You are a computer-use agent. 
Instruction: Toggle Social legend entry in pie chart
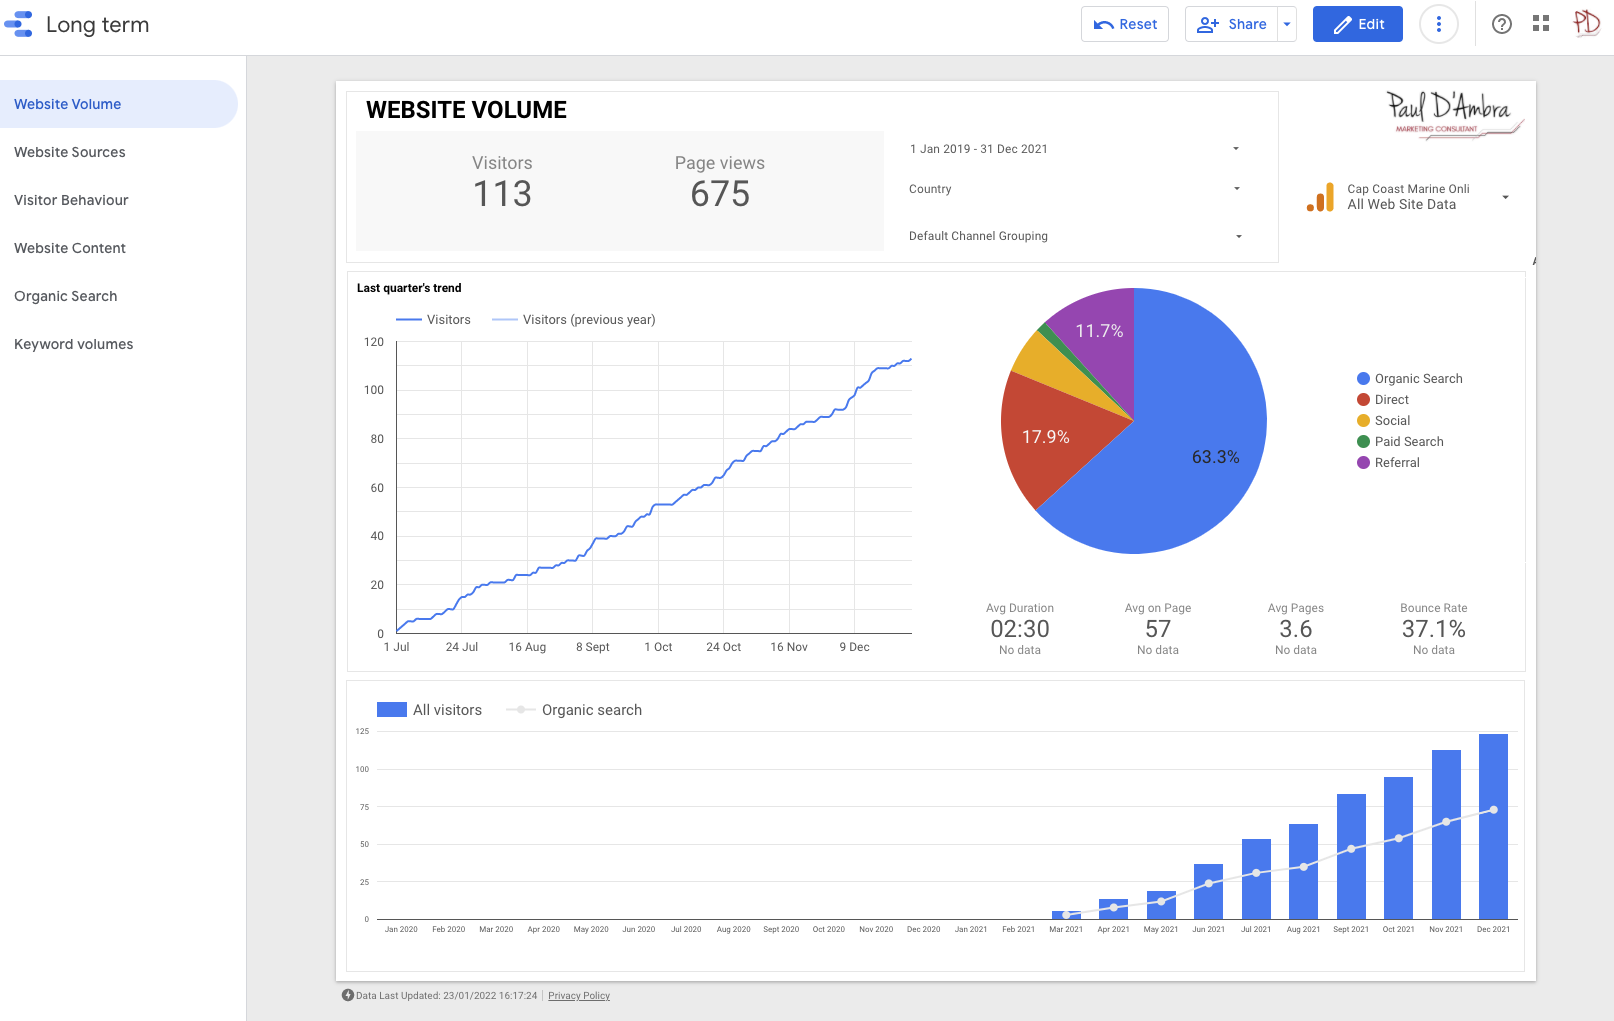[1384, 421]
